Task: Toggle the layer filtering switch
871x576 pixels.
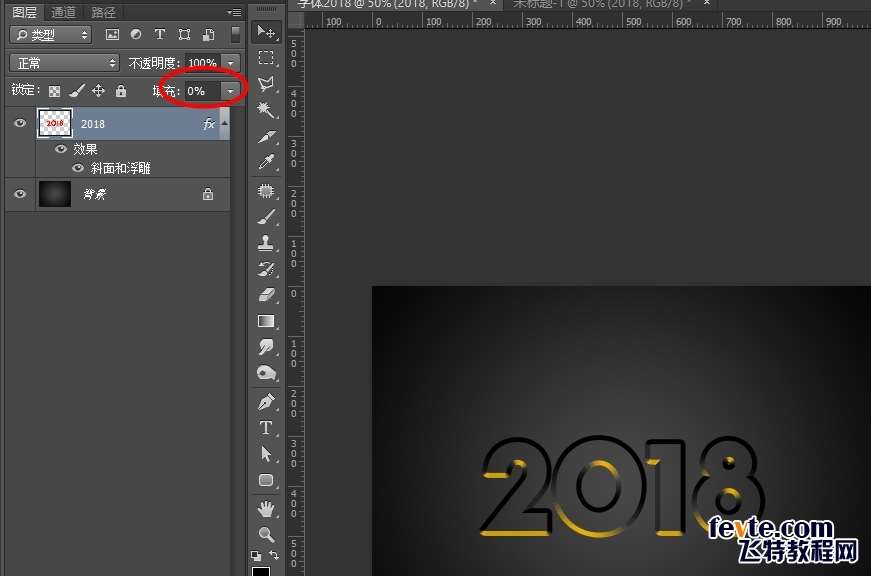Action: coord(236,34)
